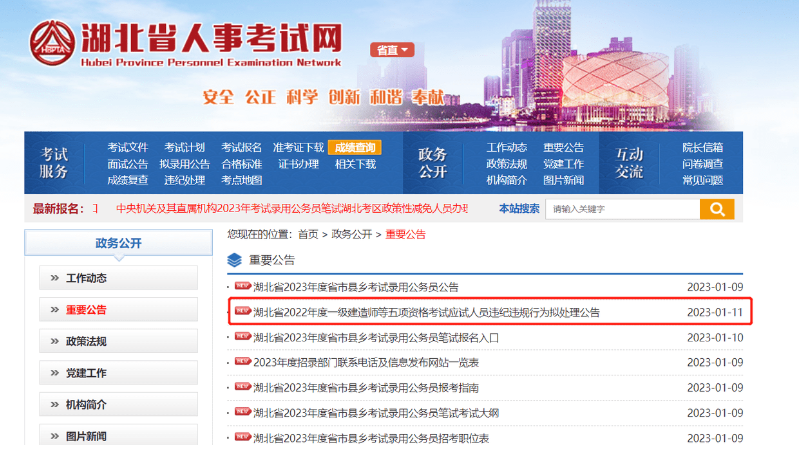Click 政务公开 in the breadcrumb

click(352, 234)
